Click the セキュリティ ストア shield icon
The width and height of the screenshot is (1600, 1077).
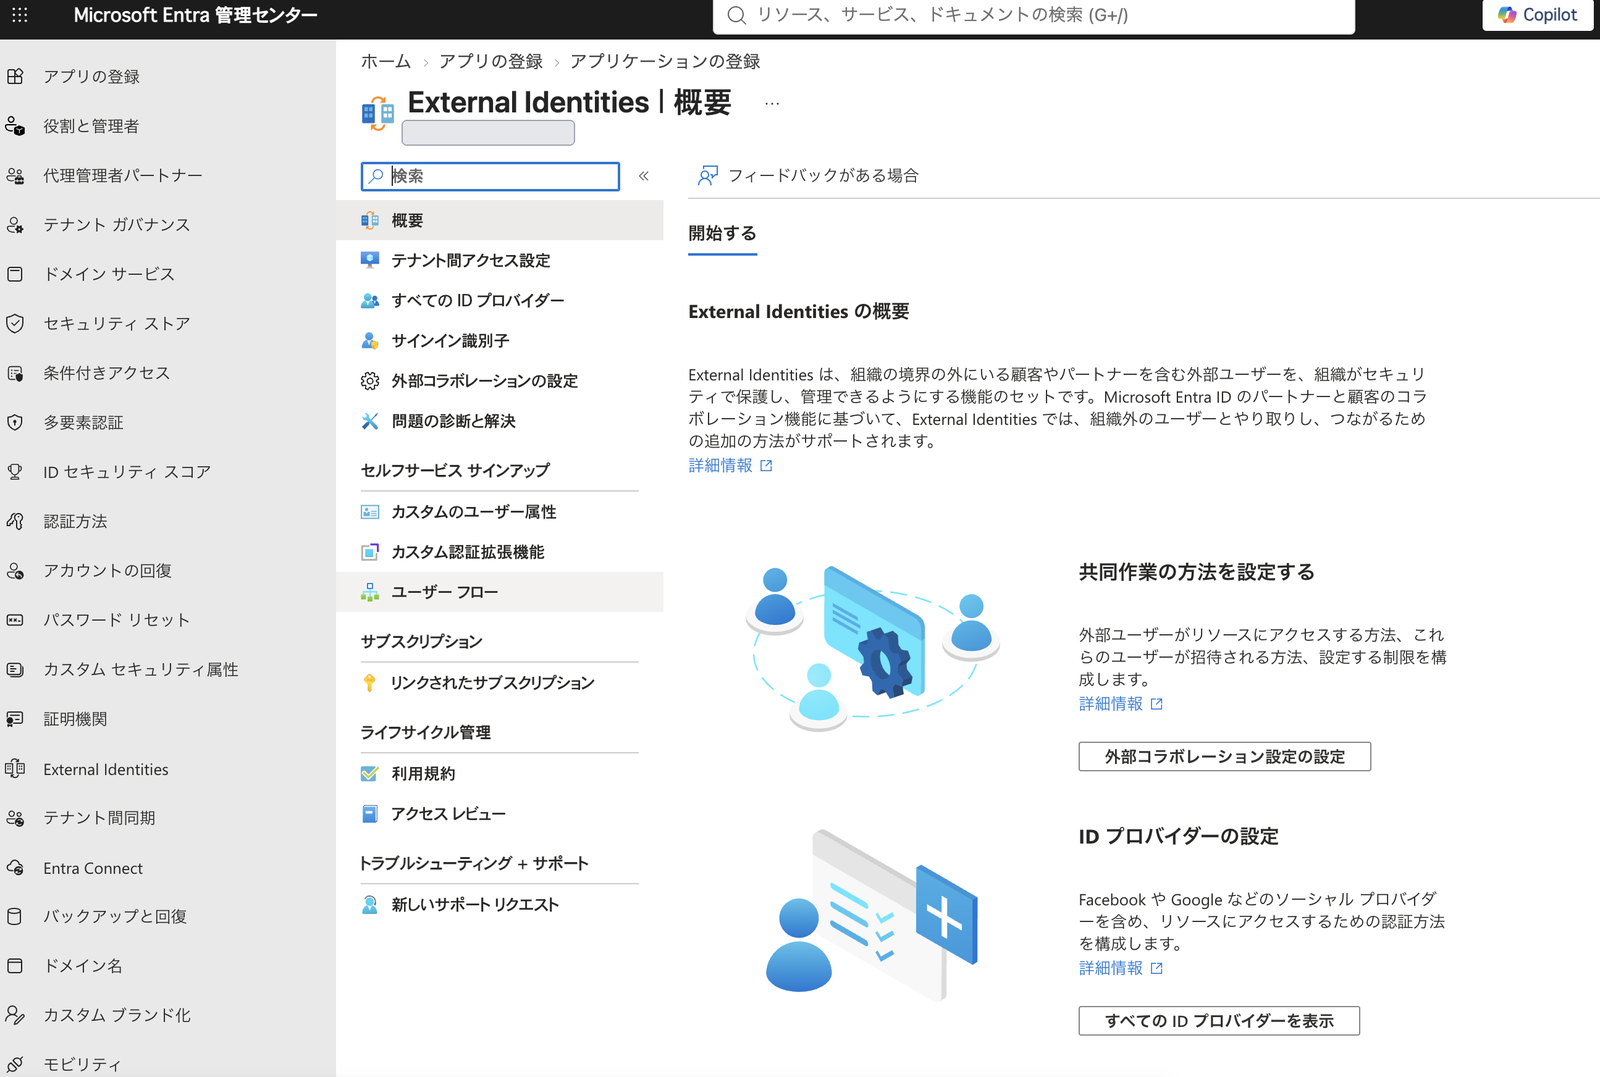[x=15, y=323]
